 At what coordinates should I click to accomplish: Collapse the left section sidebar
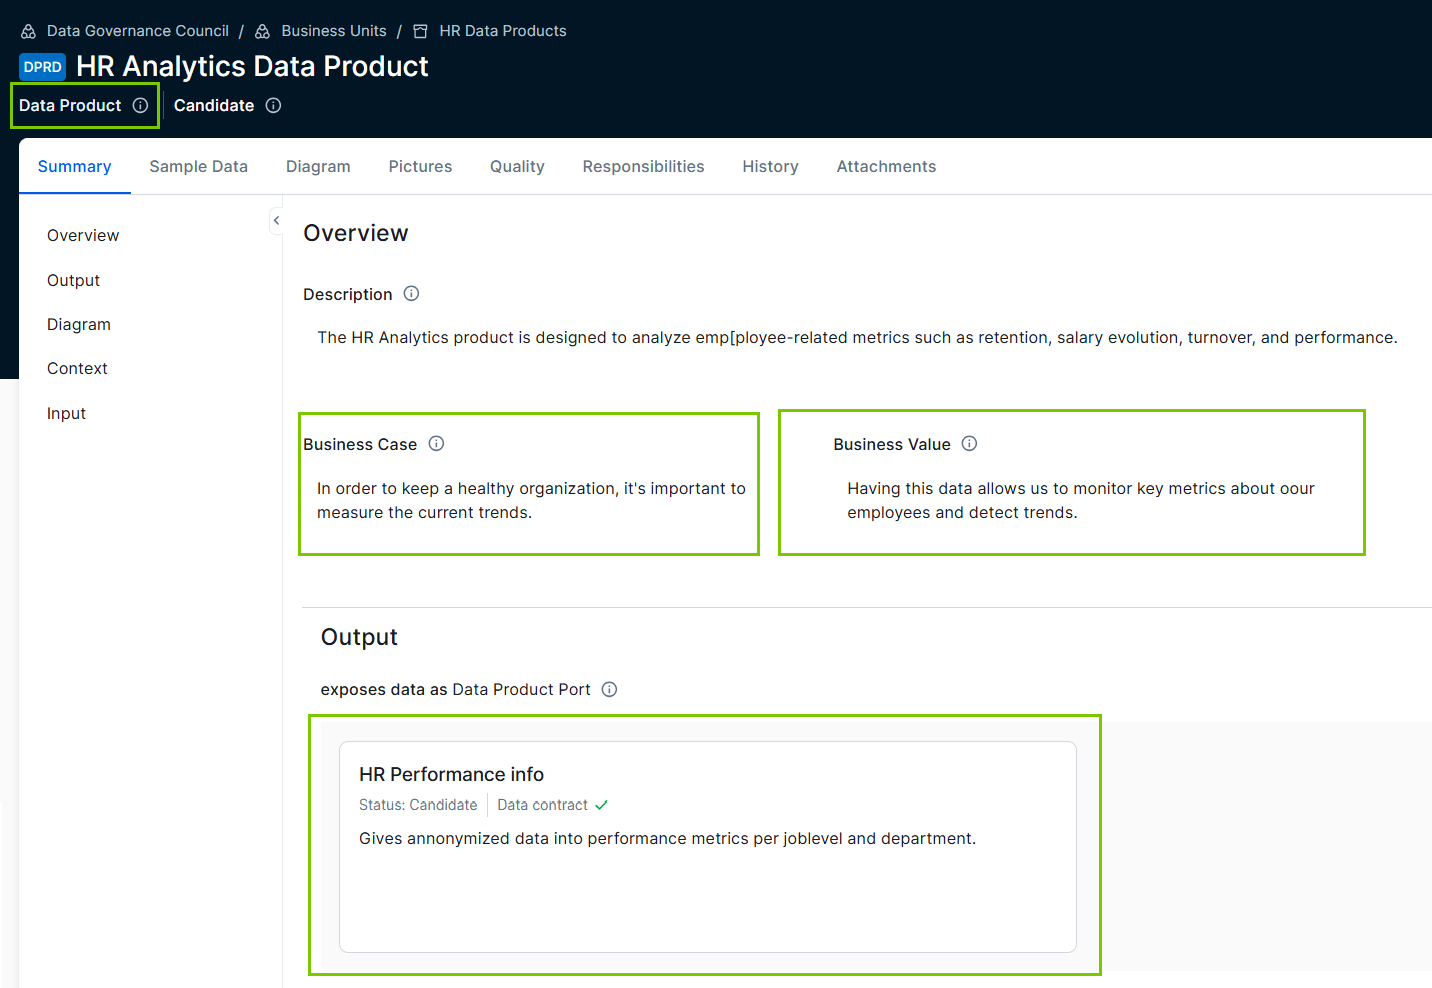pyautogui.click(x=276, y=220)
